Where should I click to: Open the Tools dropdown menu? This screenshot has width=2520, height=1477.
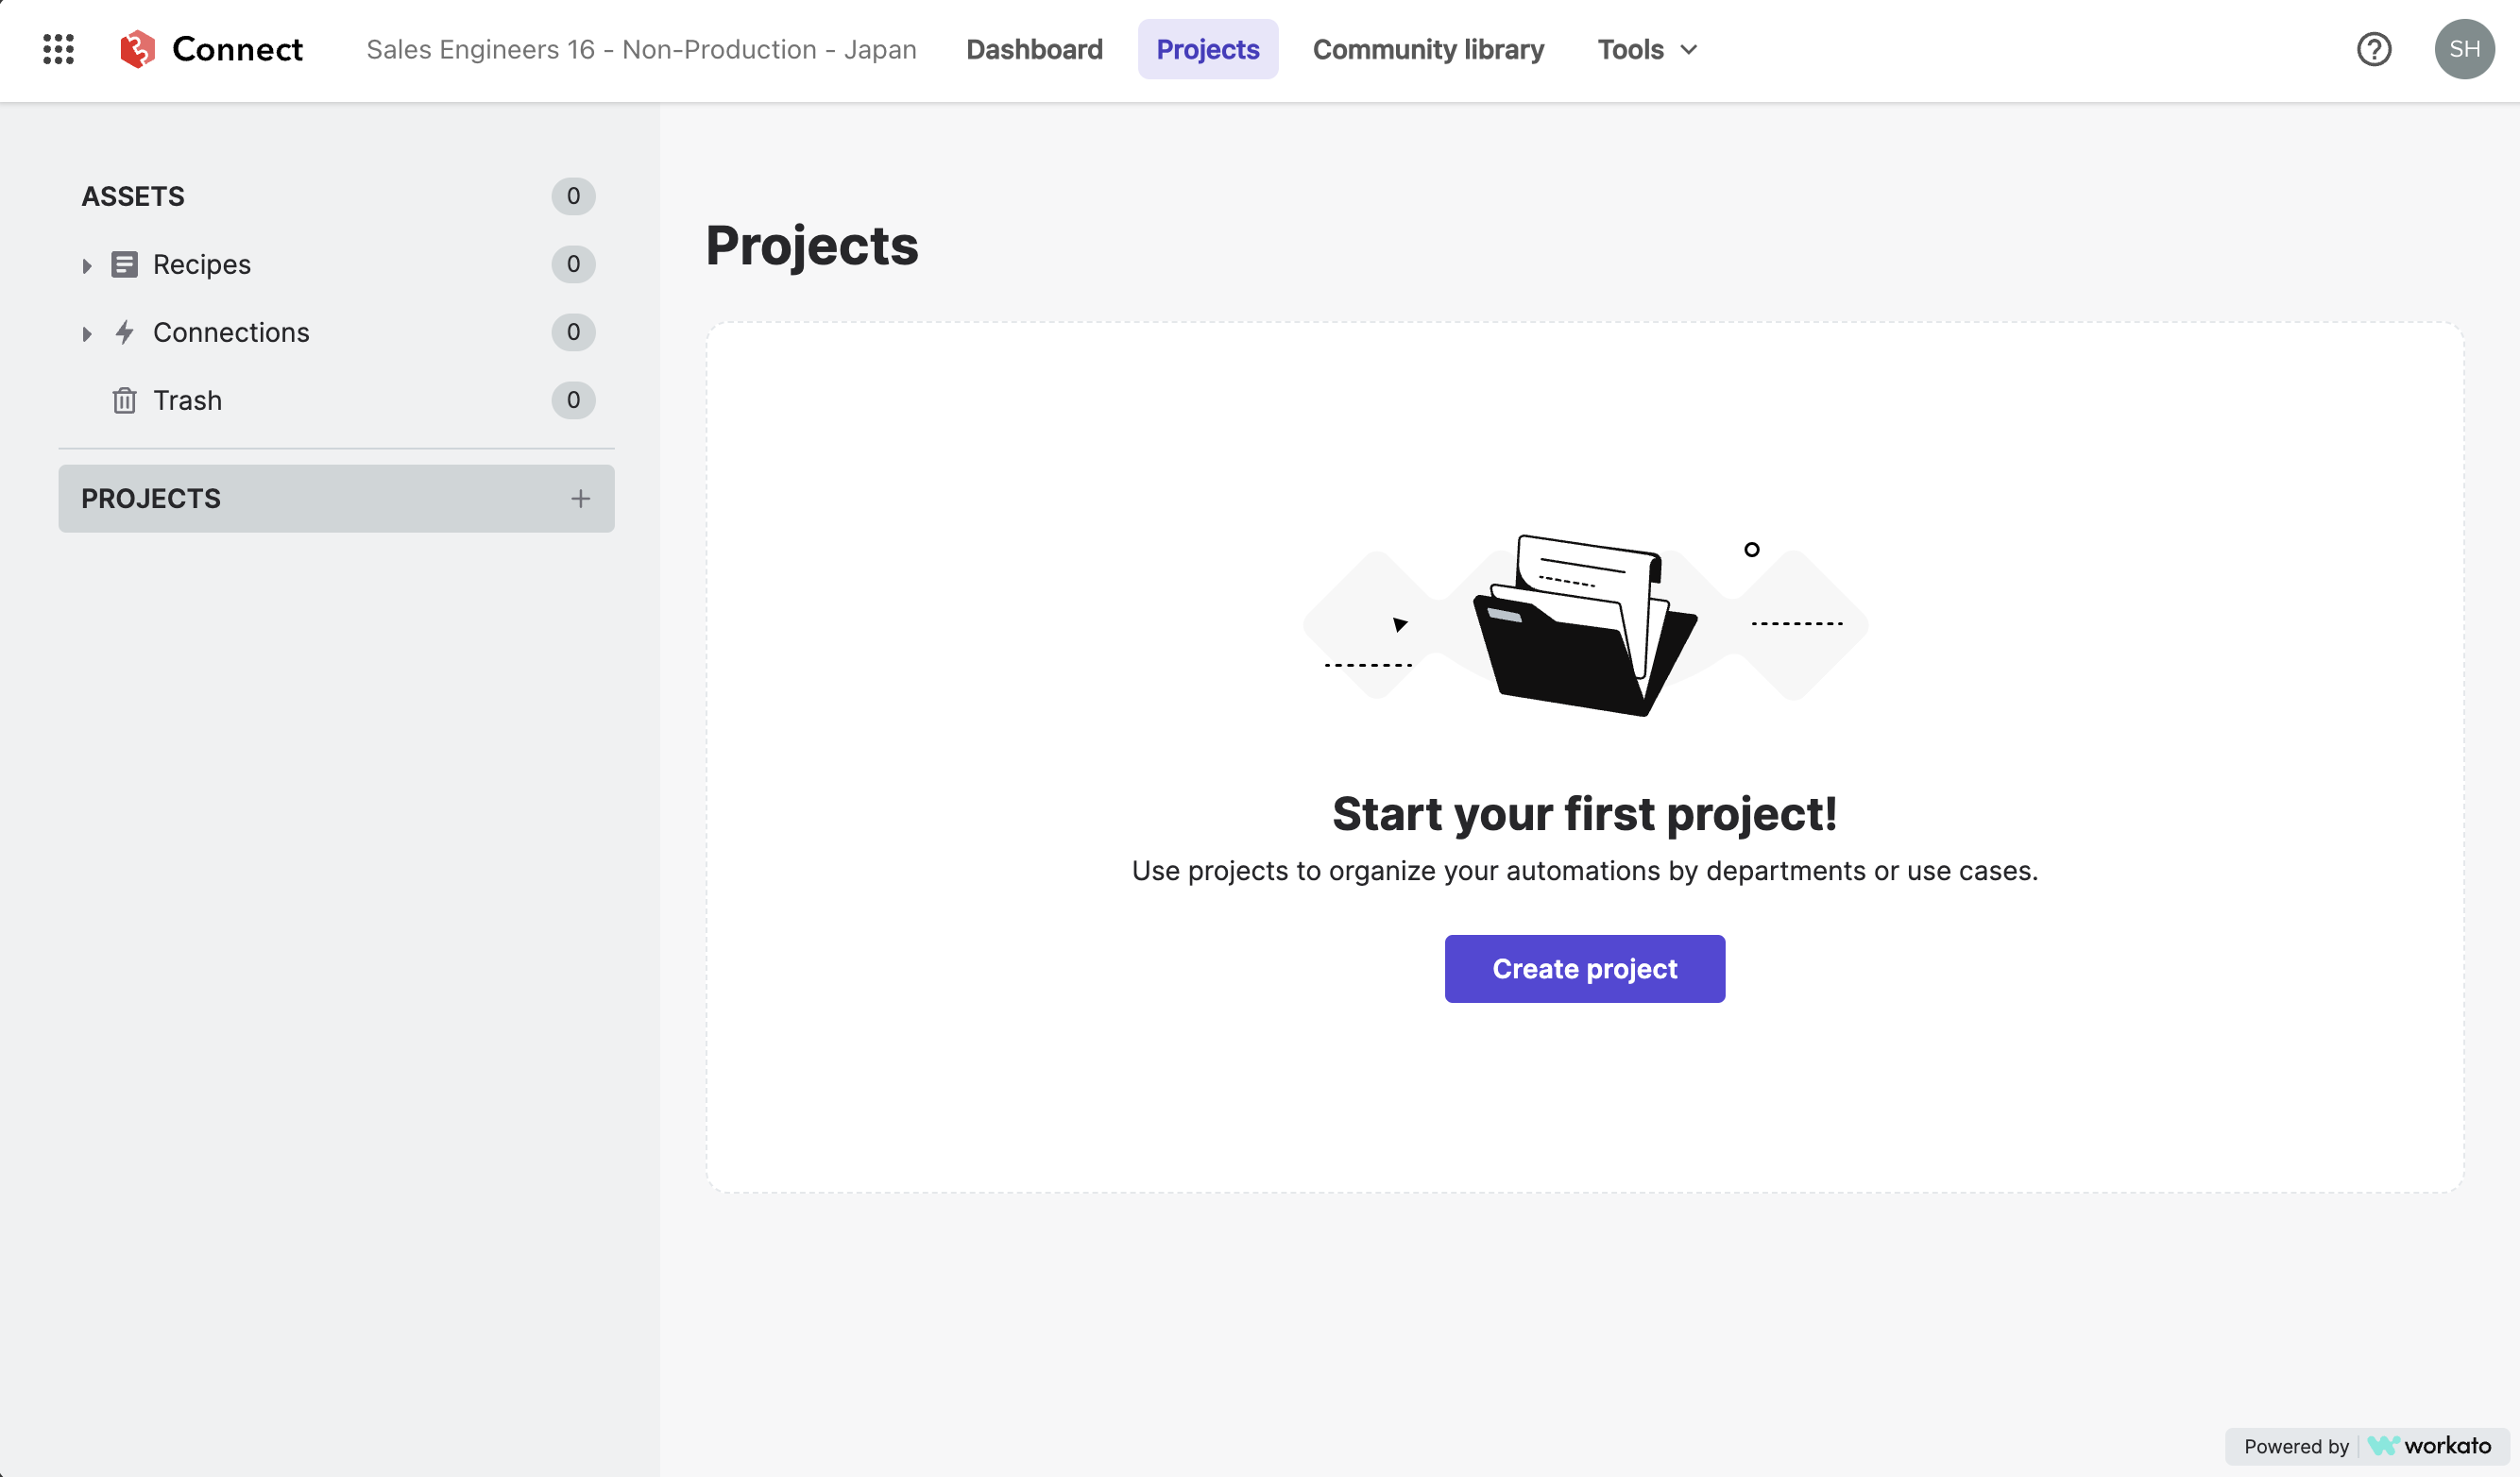click(1648, 47)
